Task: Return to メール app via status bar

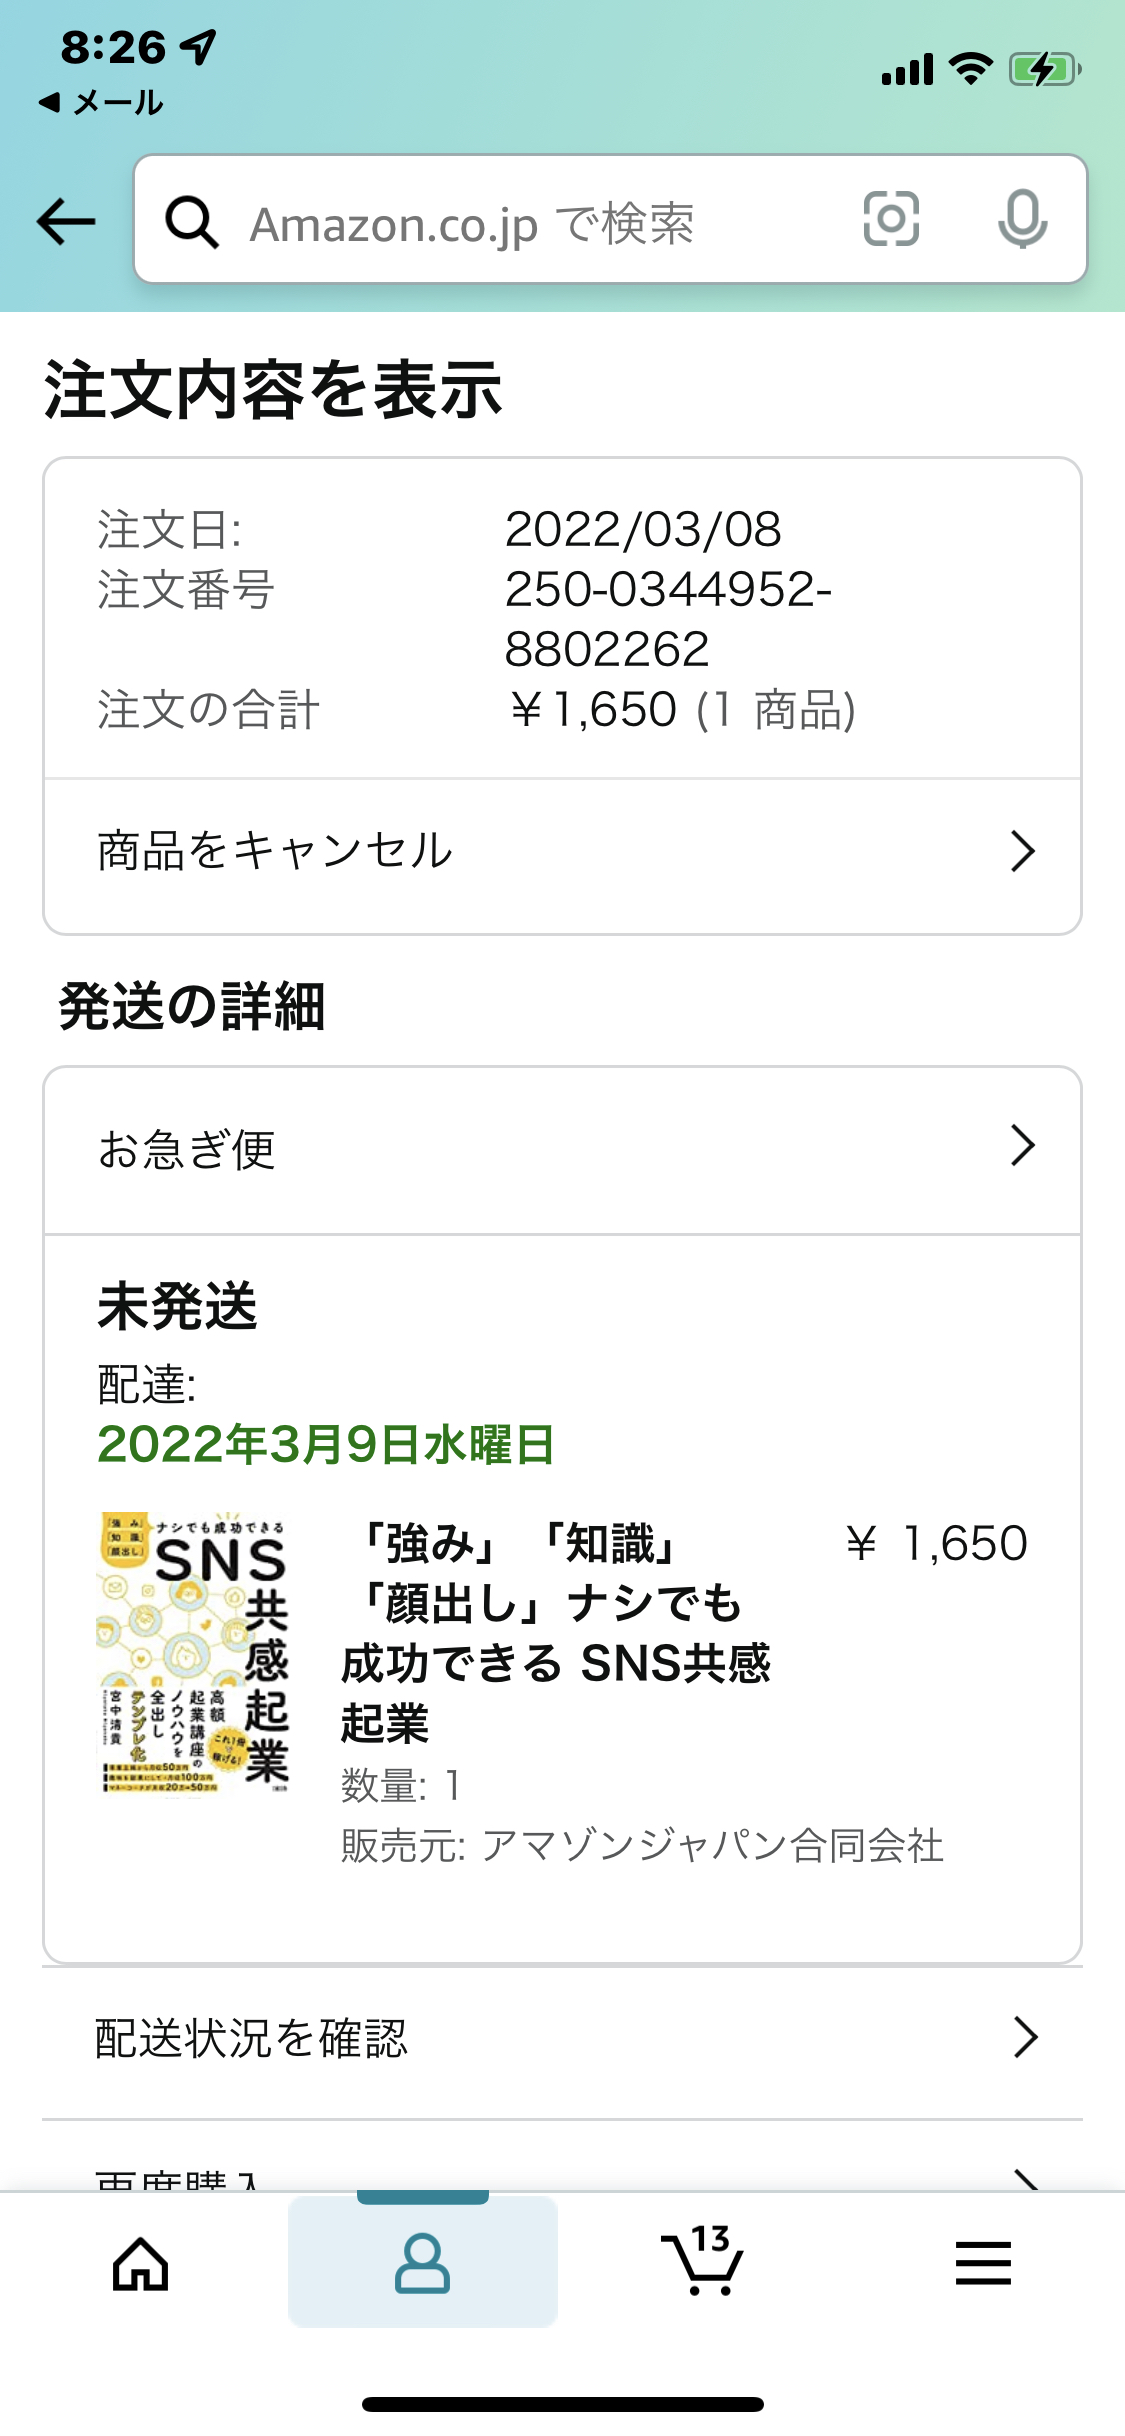Action: (100, 102)
